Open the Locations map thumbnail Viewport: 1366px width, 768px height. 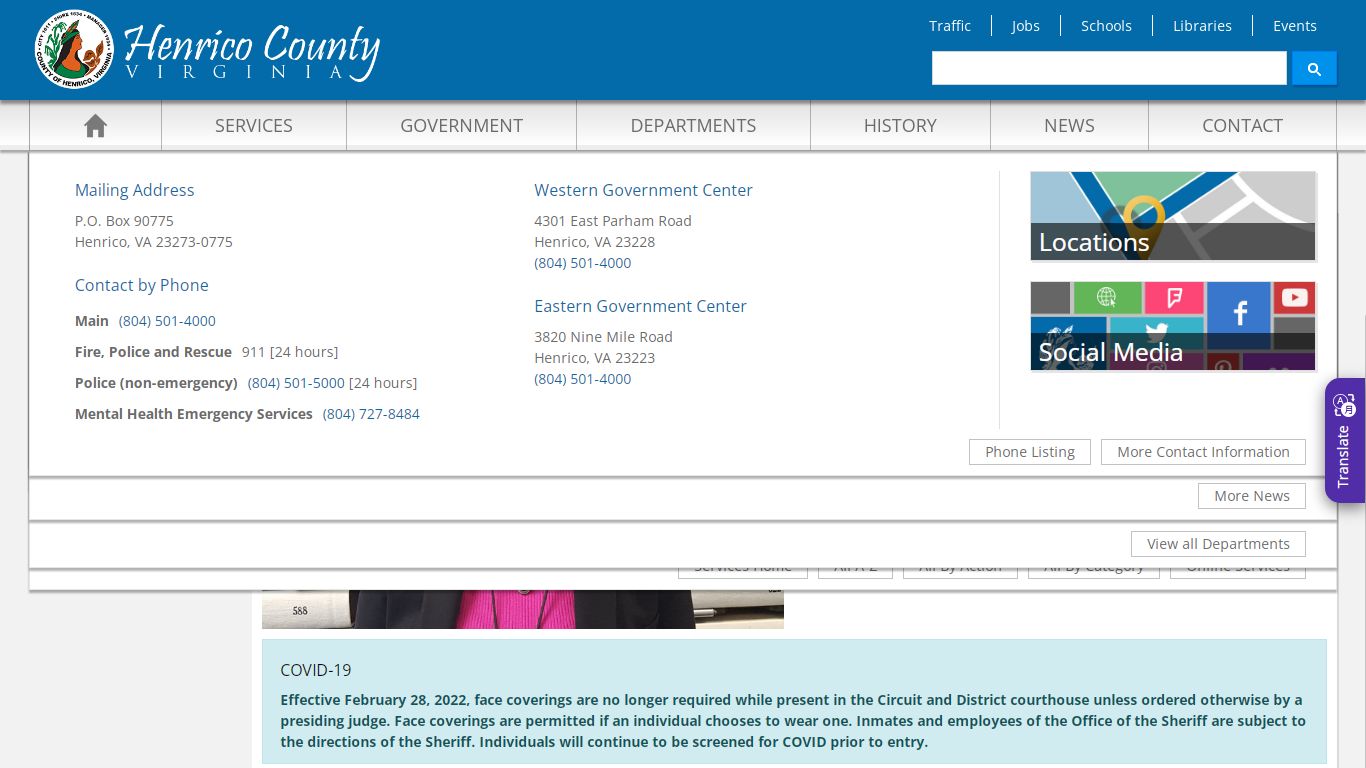(x=1173, y=216)
